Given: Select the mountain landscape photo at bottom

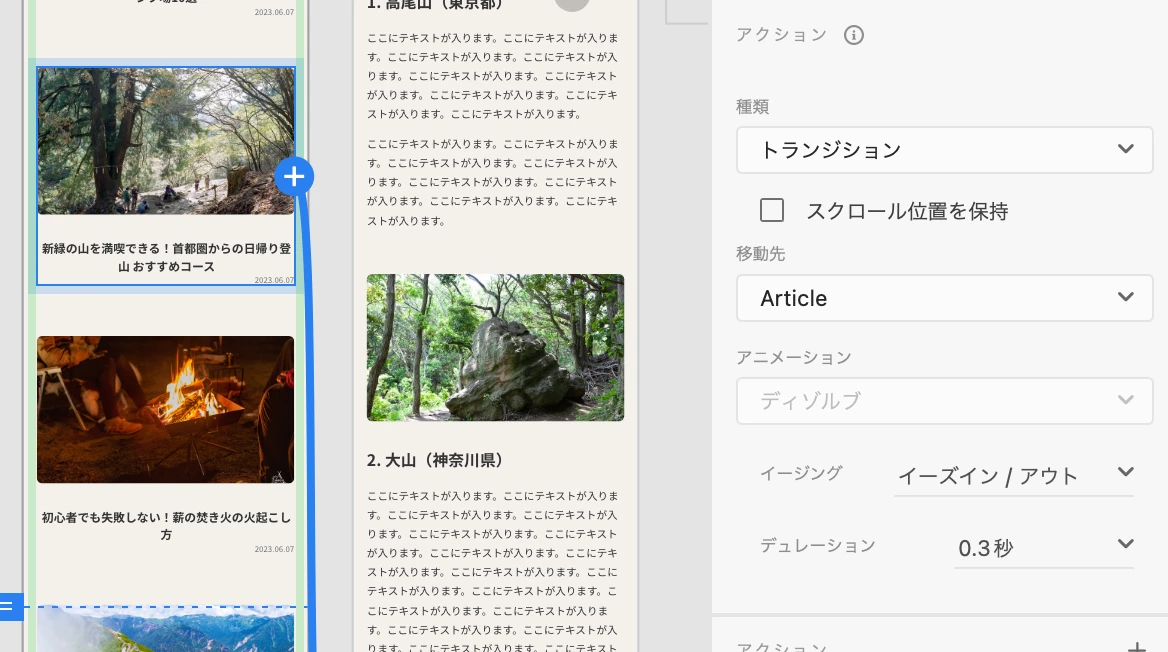Looking at the screenshot, I should (165, 630).
